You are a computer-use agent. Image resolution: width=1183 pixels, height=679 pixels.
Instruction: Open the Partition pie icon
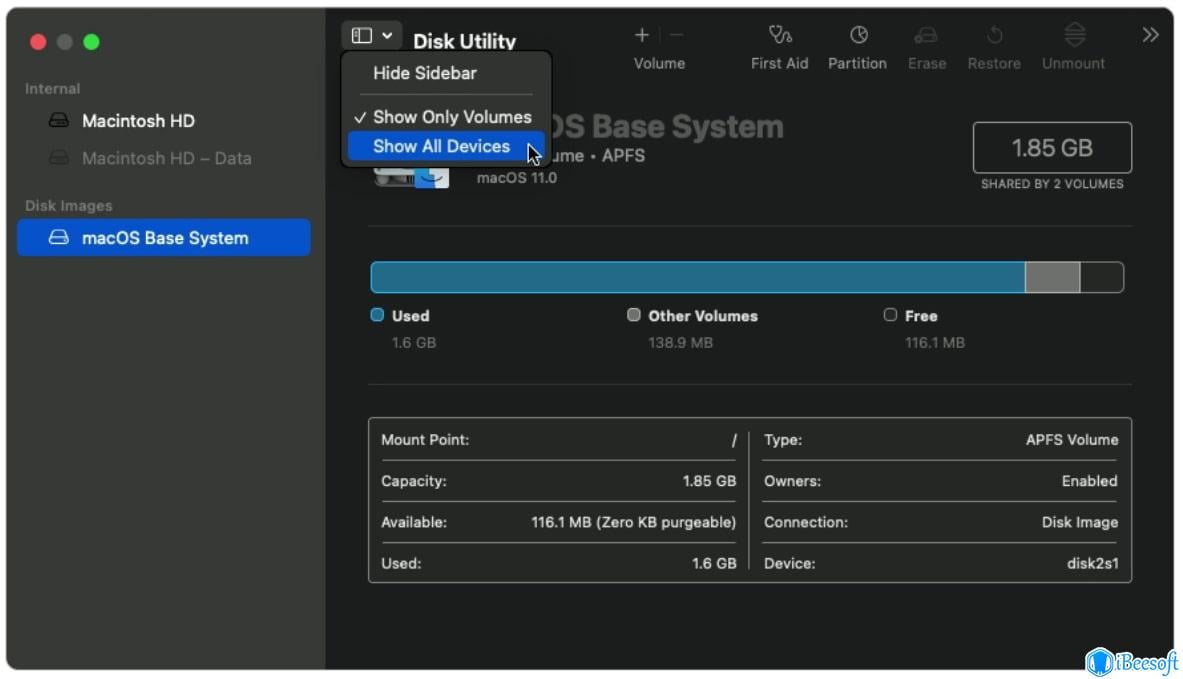click(858, 35)
